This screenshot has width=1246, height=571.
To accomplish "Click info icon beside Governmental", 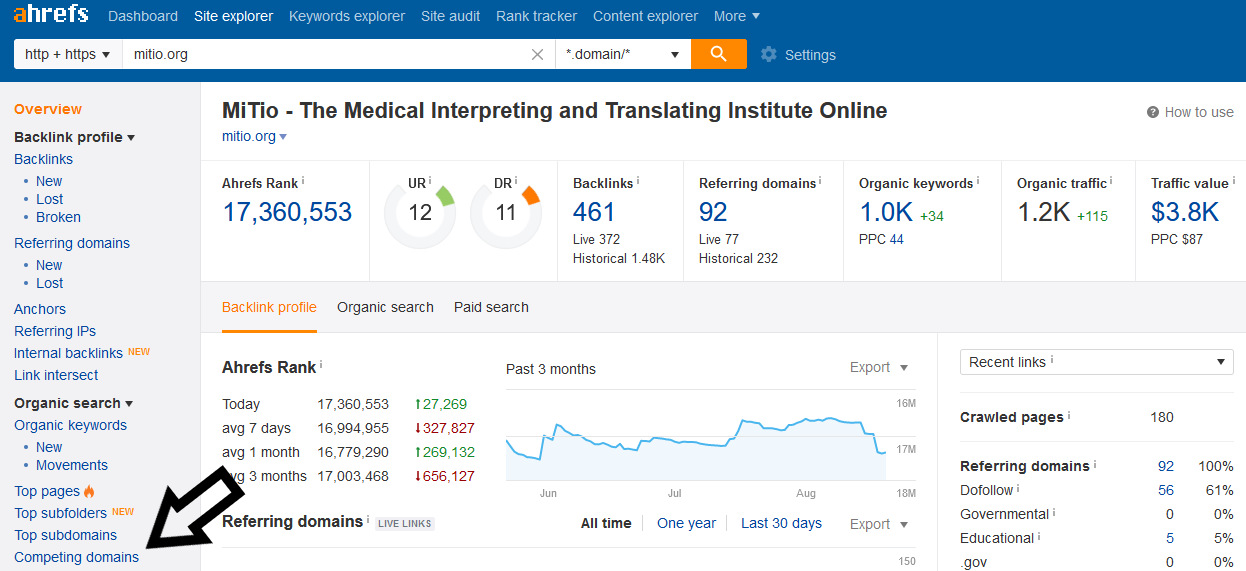I will pyautogui.click(x=1055, y=512).
